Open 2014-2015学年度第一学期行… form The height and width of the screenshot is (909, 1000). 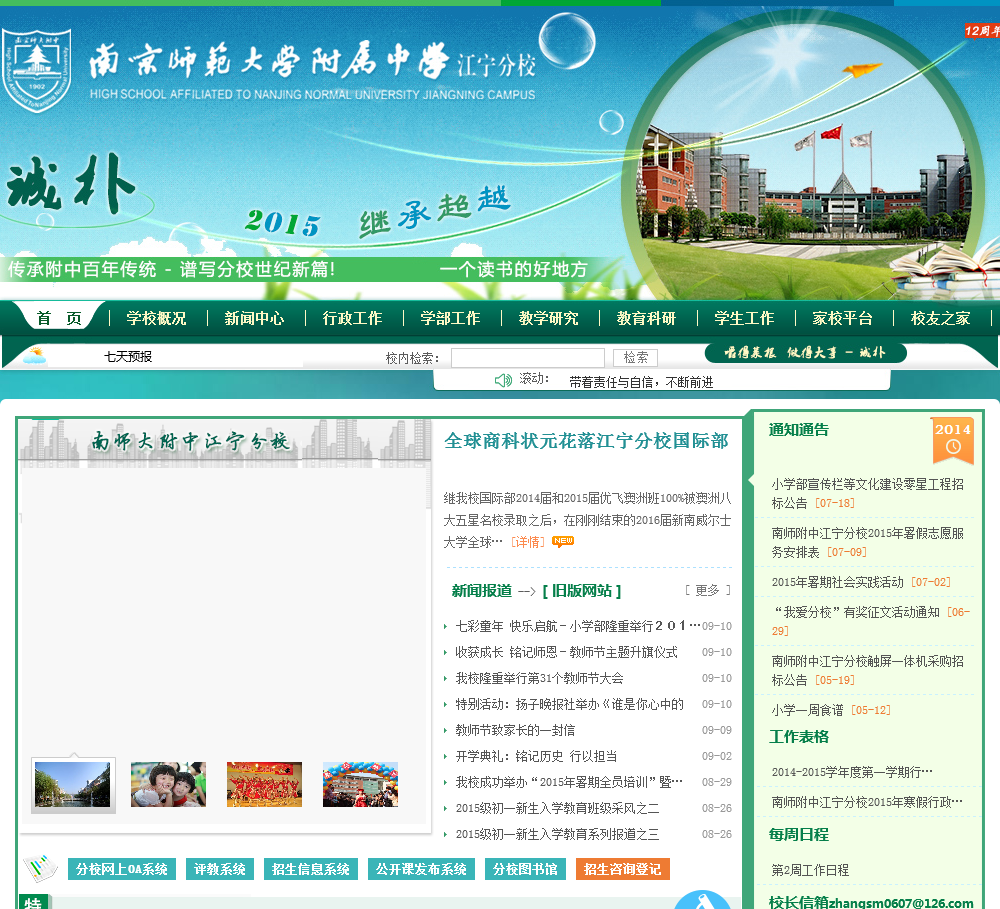(x=852, y=772)
